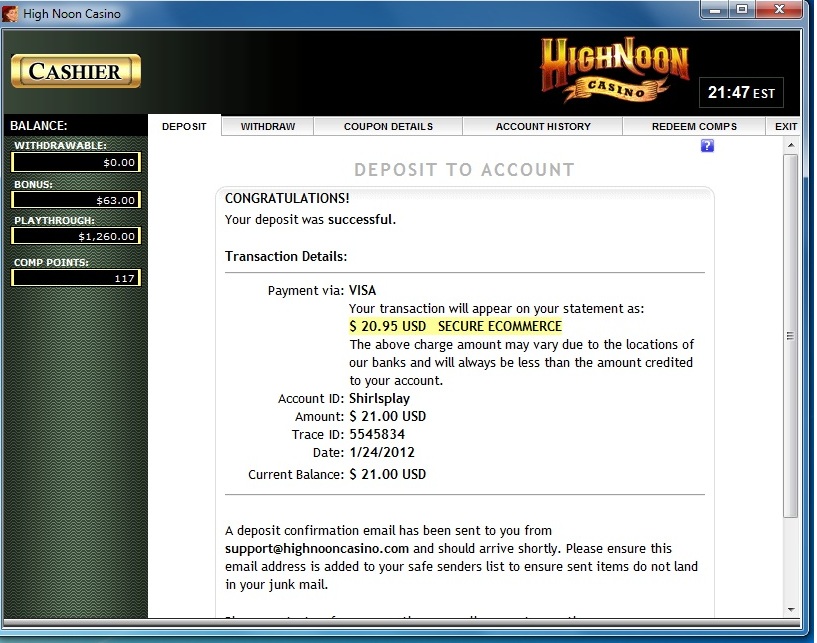
Task: Open the Coupon Details tab
Action: pyautogui.click(x=388, y=127)
